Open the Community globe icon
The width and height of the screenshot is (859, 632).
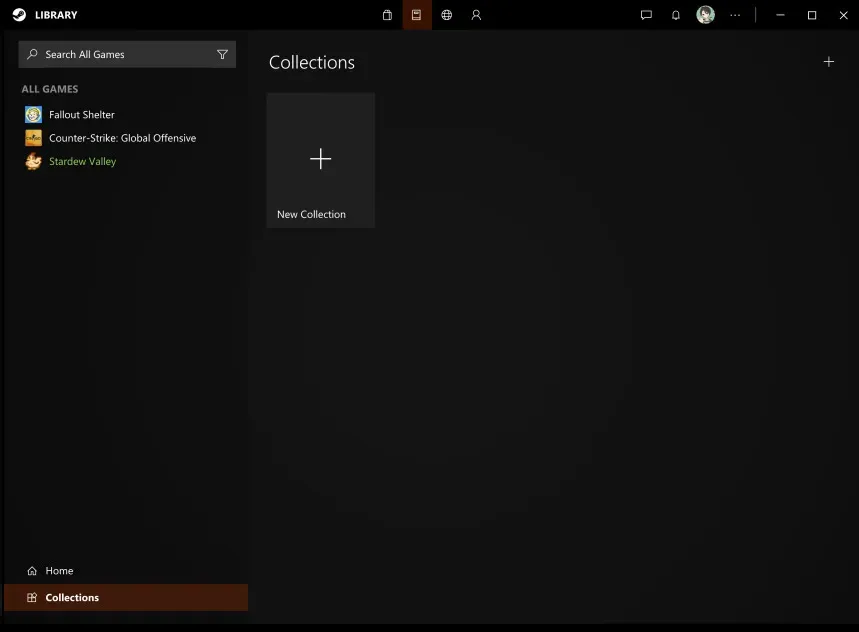tap(447, 15)
